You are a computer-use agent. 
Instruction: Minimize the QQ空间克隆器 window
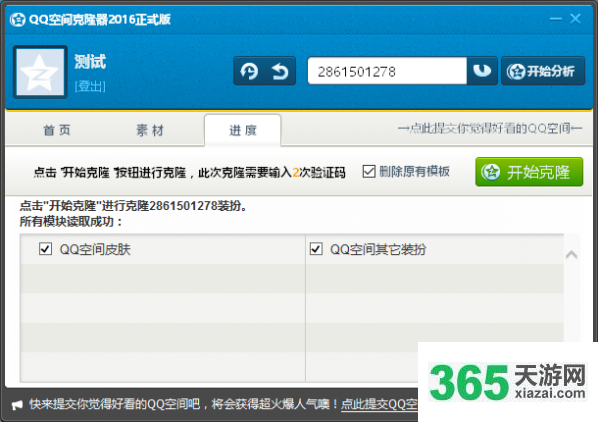[x=556, y=19]
